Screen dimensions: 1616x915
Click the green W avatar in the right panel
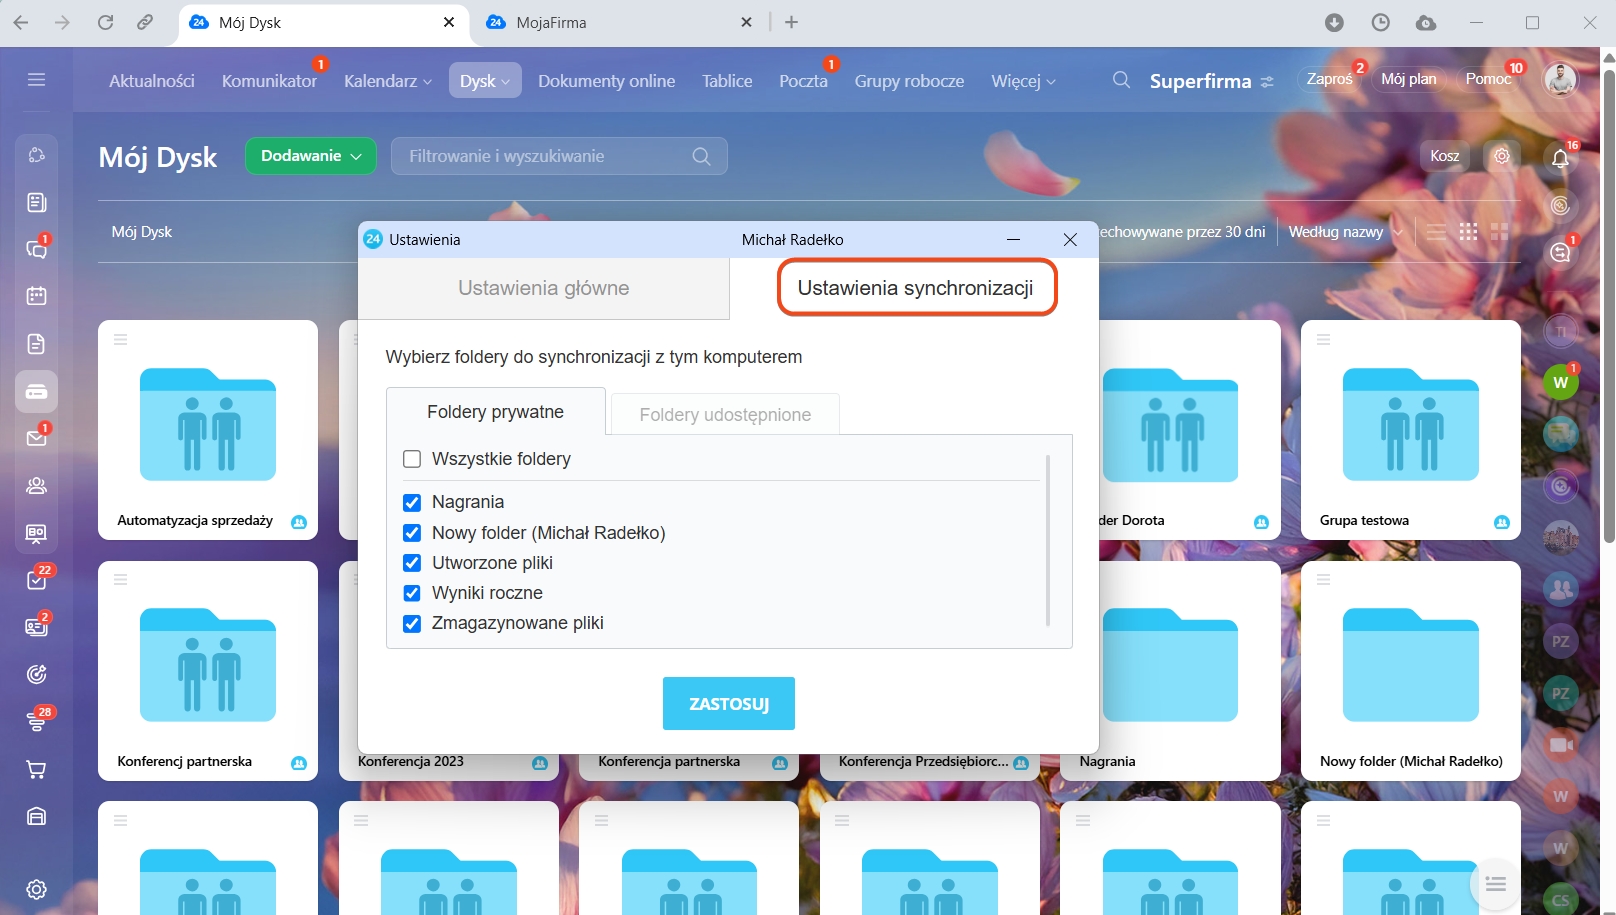point(1560,382)
